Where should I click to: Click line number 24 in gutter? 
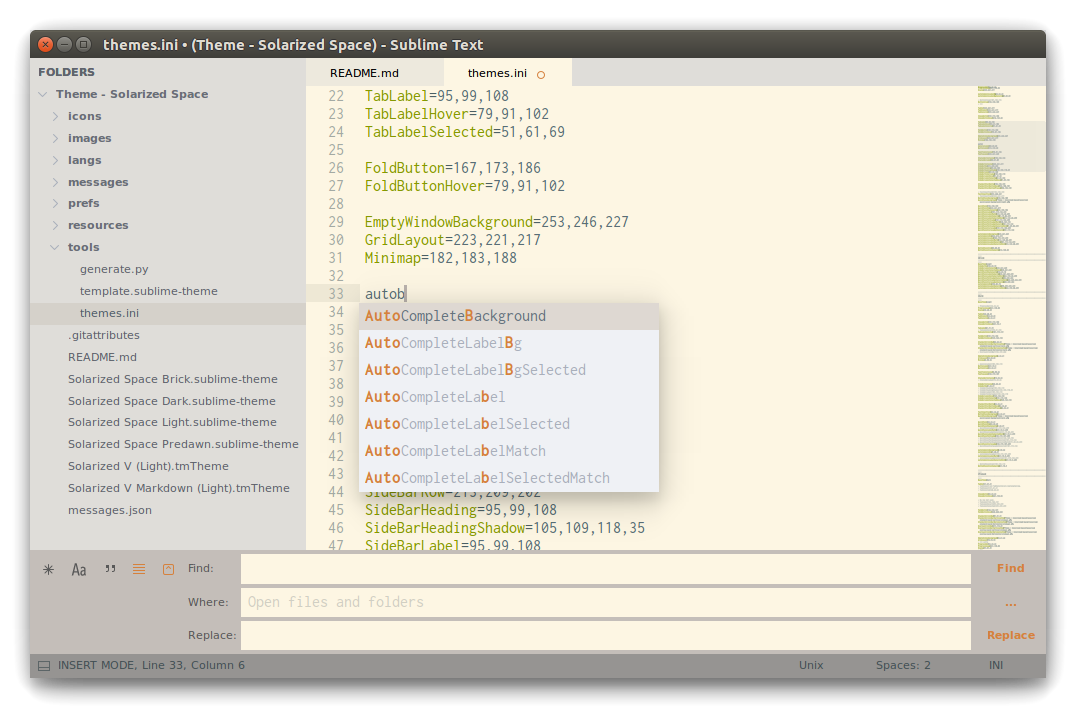point(335,132)
